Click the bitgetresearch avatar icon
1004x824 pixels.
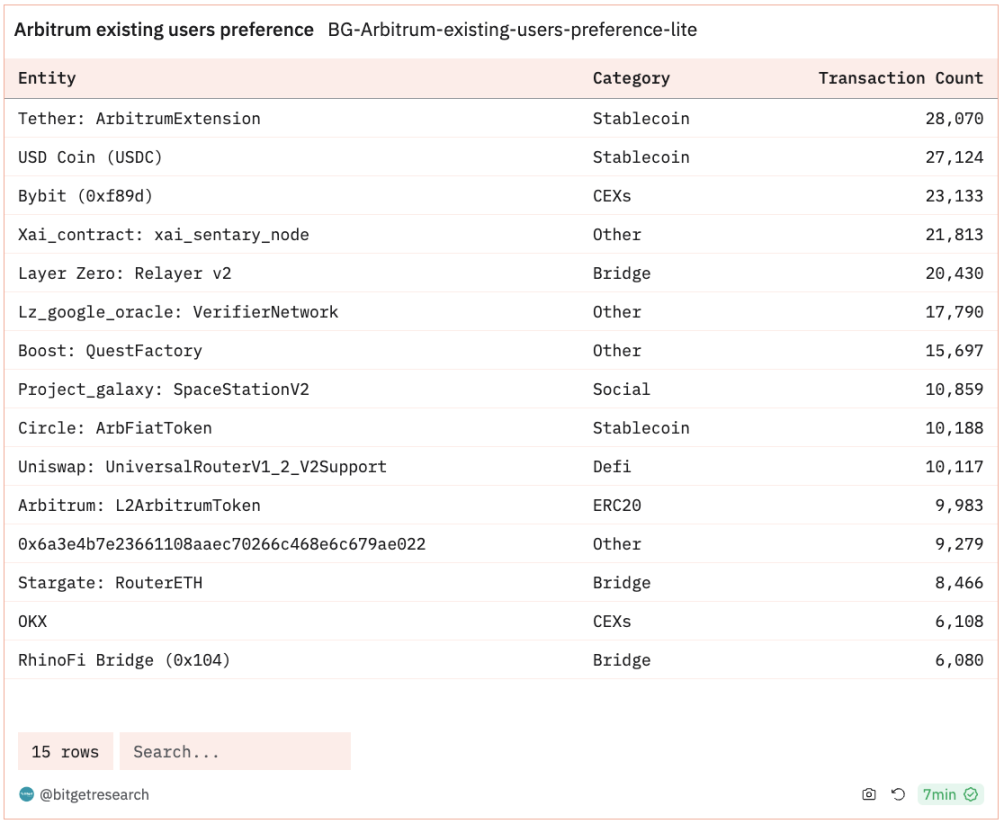26,795
